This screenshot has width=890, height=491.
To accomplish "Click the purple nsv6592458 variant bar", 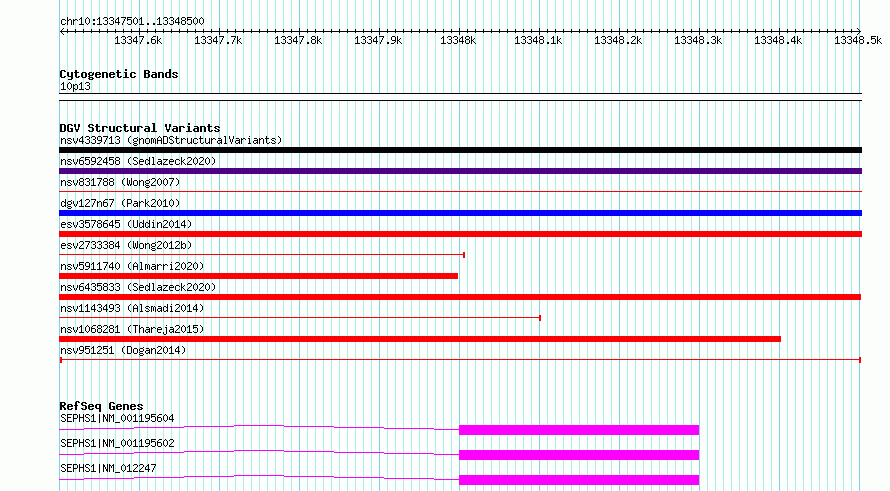I will pos(460,171).
